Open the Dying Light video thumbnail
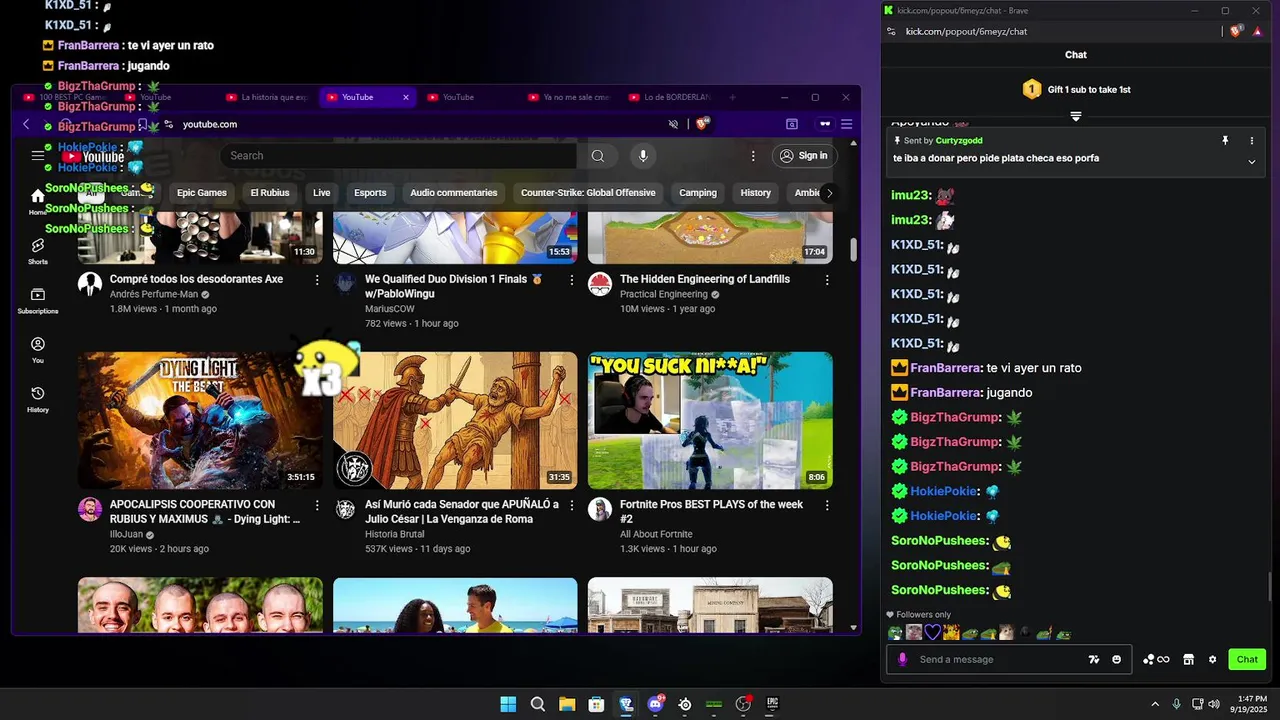1280x720 pixels. tap(200, 420)
